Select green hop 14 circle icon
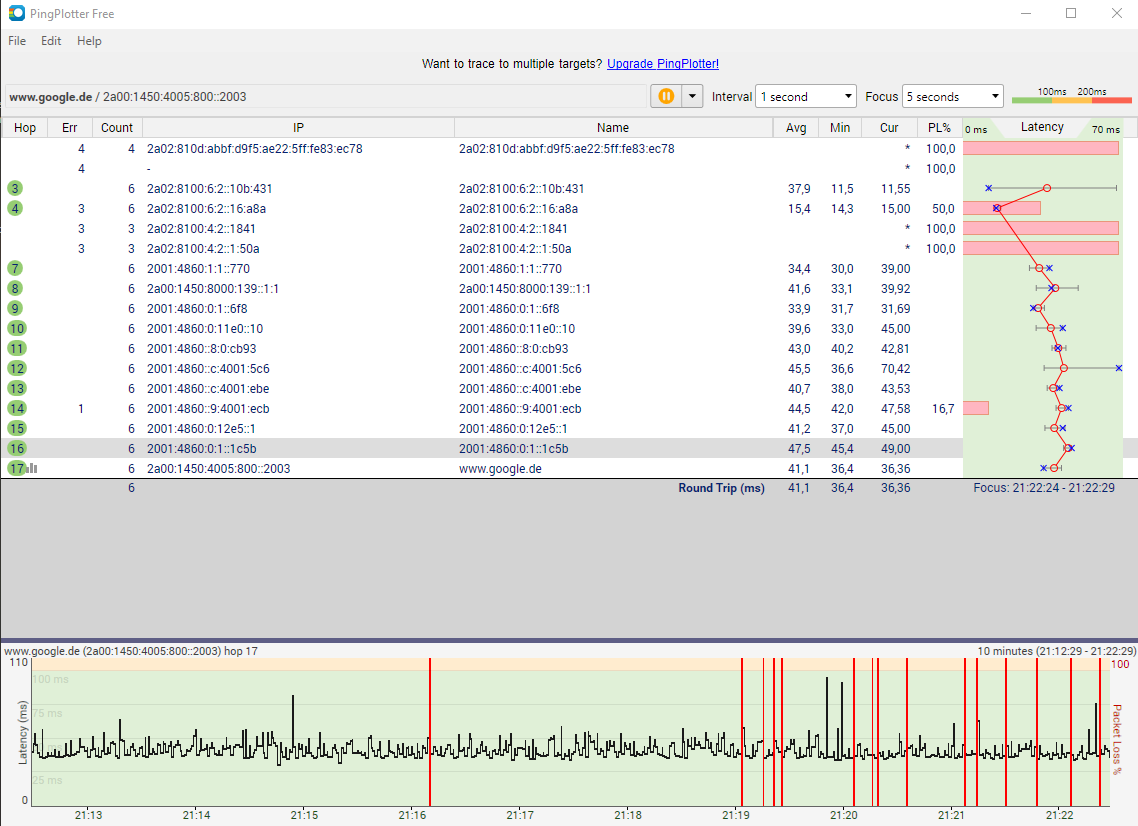The image size is (1138, 826). coord(17,409)
